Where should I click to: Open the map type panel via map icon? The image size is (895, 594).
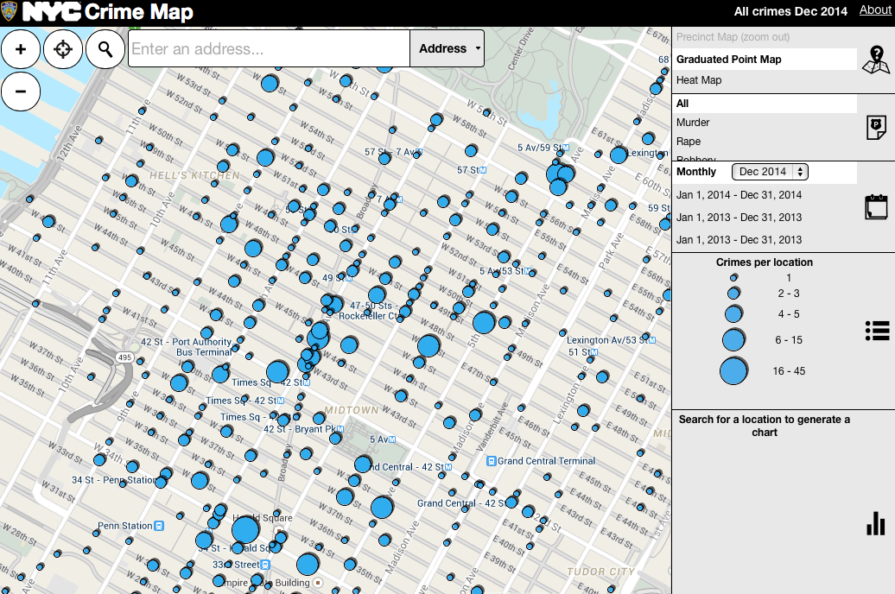(876, 62)
